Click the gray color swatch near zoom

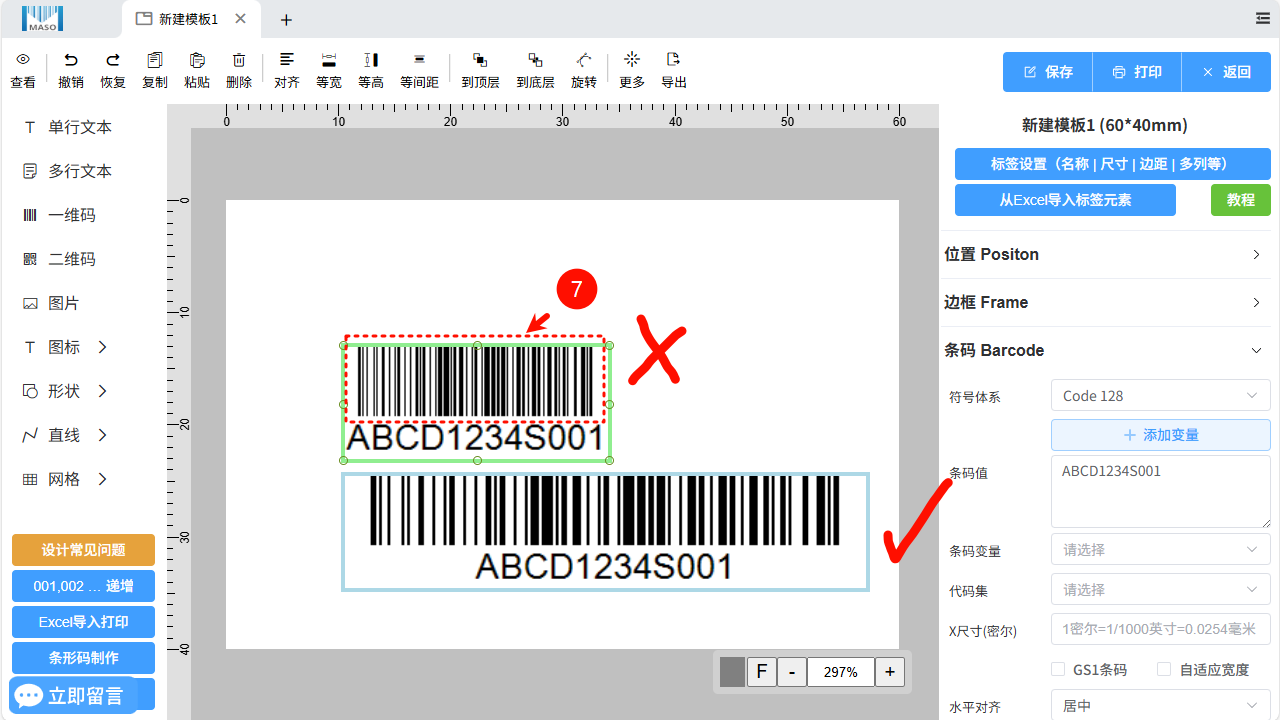tap(732, 672)
